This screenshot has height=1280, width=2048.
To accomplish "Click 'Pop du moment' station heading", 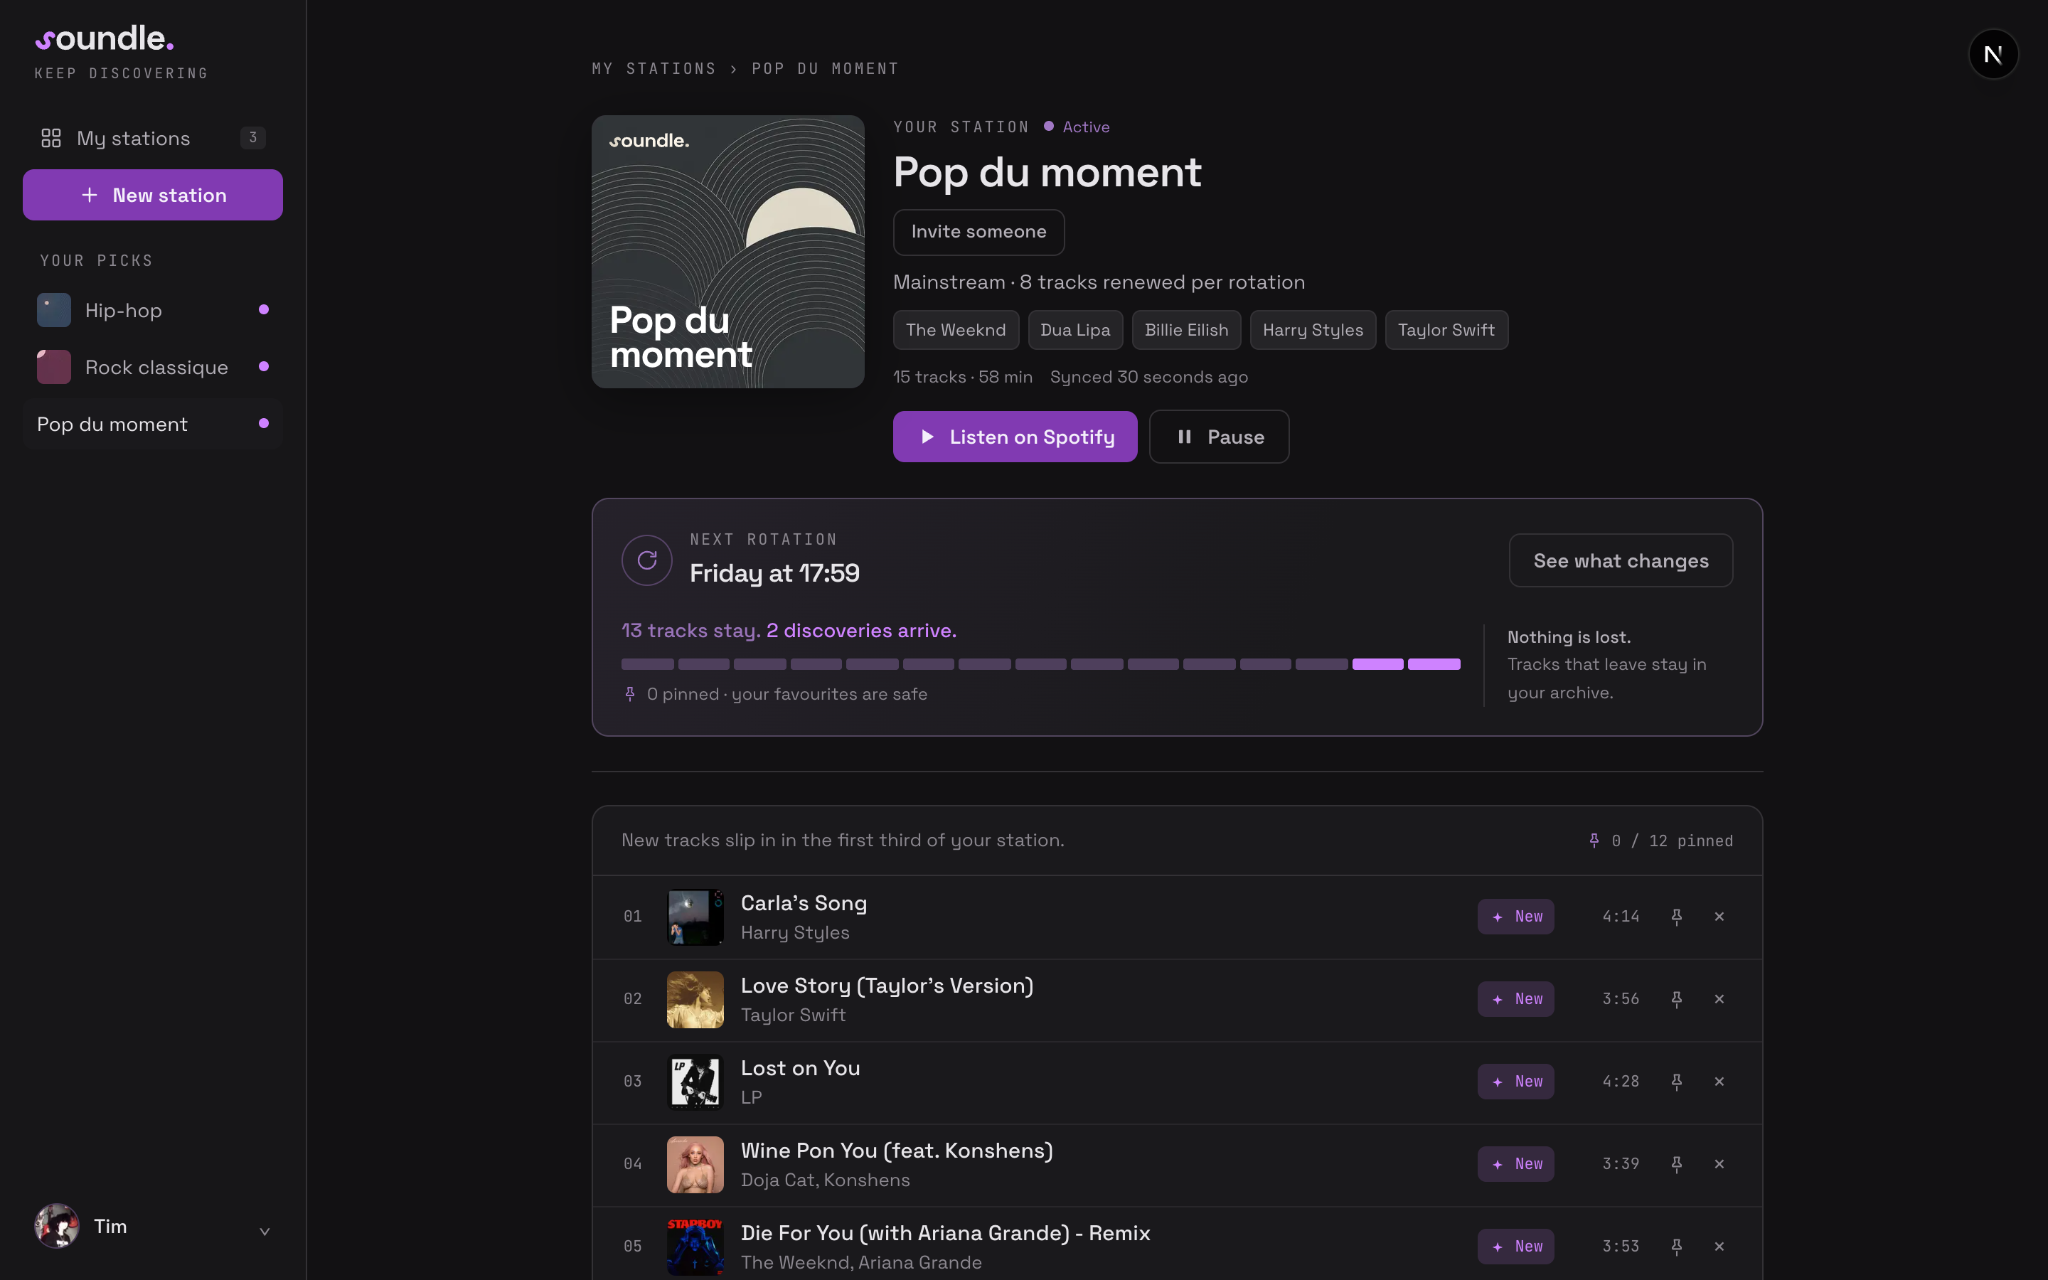I will tap(1047, 172).
